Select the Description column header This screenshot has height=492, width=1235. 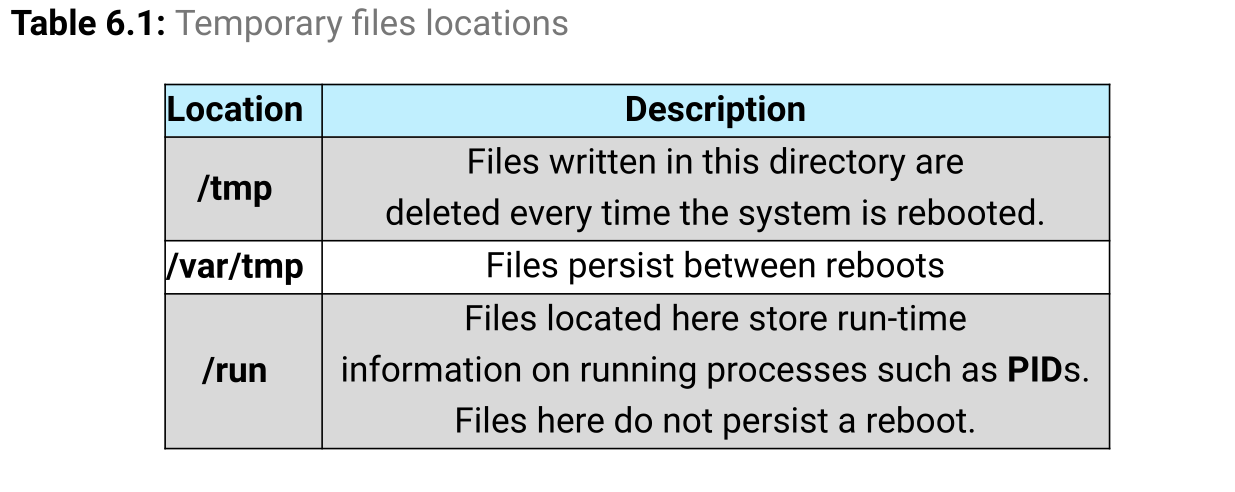[x=715, y=110]
